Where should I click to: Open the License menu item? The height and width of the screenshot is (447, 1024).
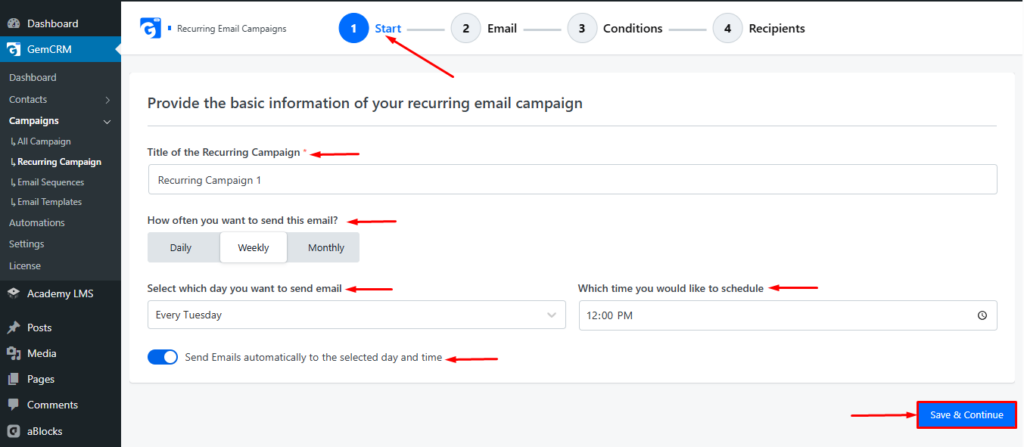click(25, 266)
